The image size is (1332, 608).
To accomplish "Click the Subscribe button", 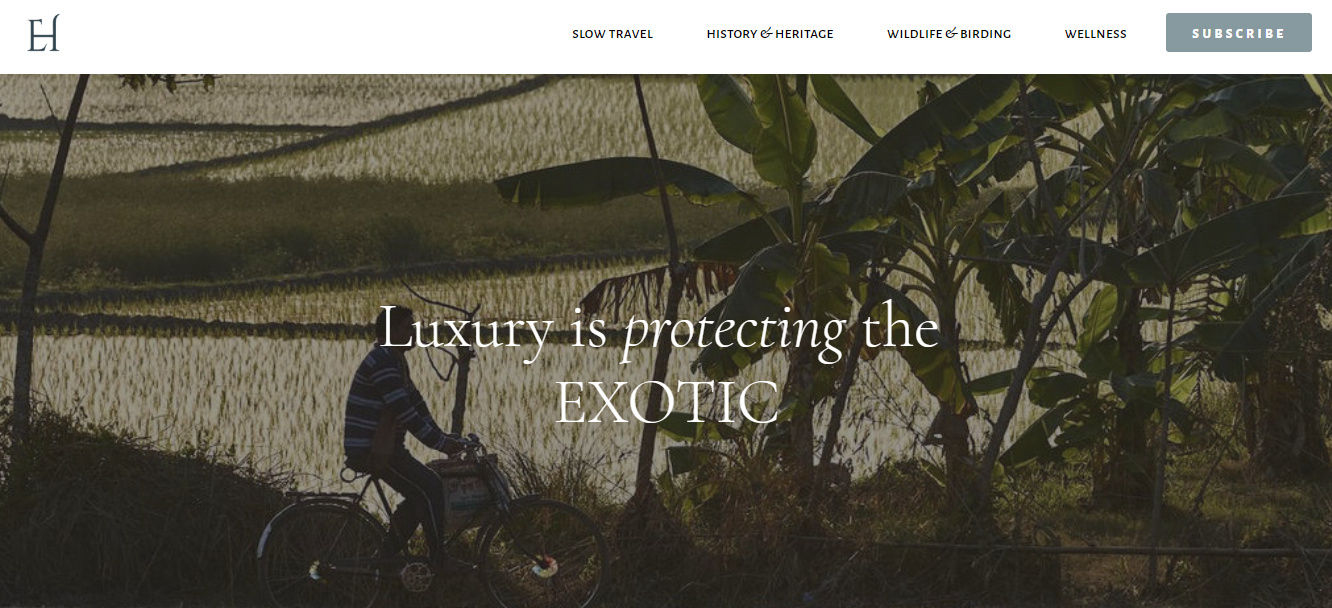I will [x=1238, y=33].
